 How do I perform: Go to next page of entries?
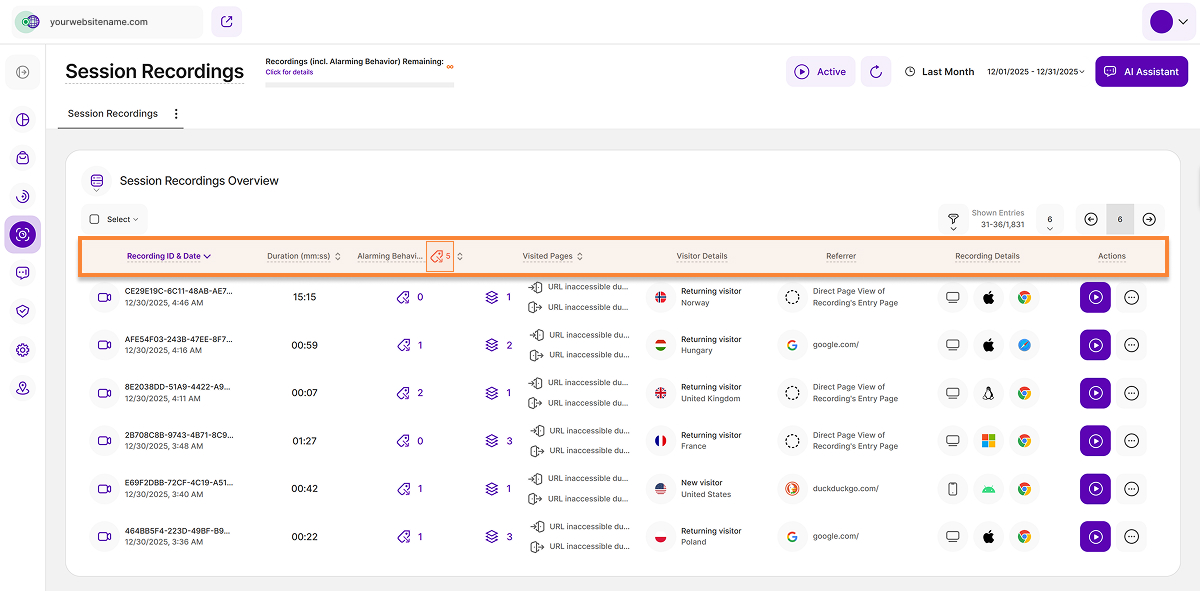(1149, 219)
